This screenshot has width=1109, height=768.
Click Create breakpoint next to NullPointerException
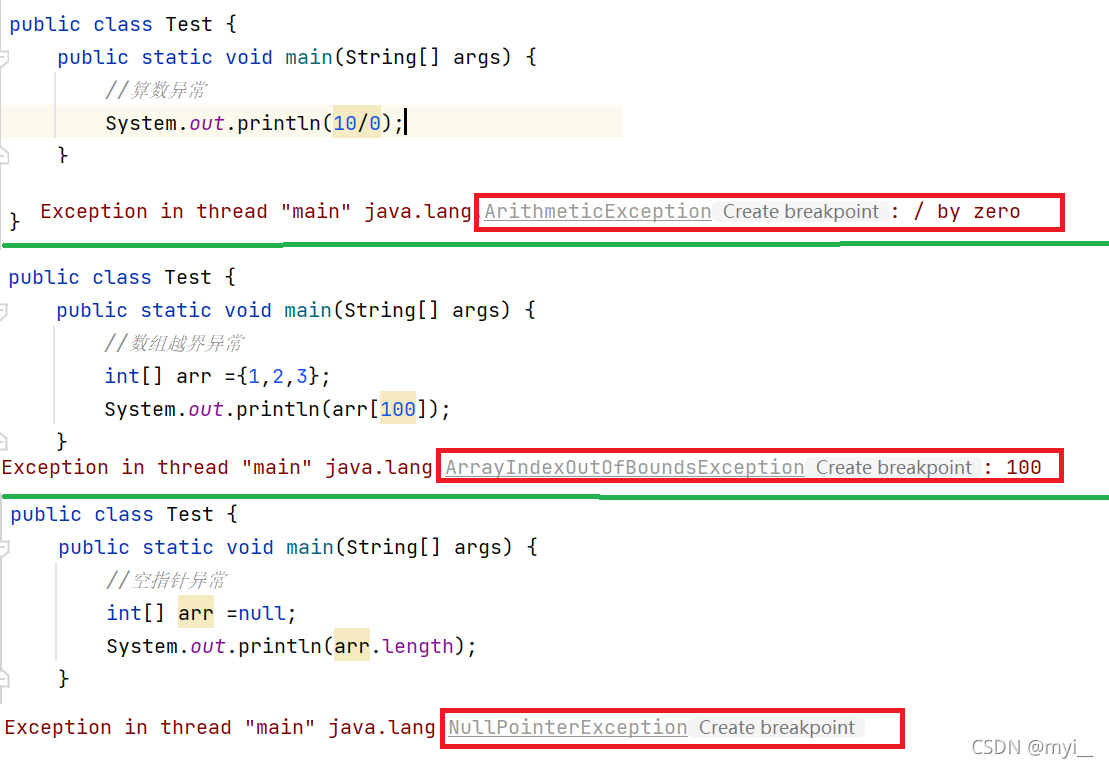click(x=777, y=728)
